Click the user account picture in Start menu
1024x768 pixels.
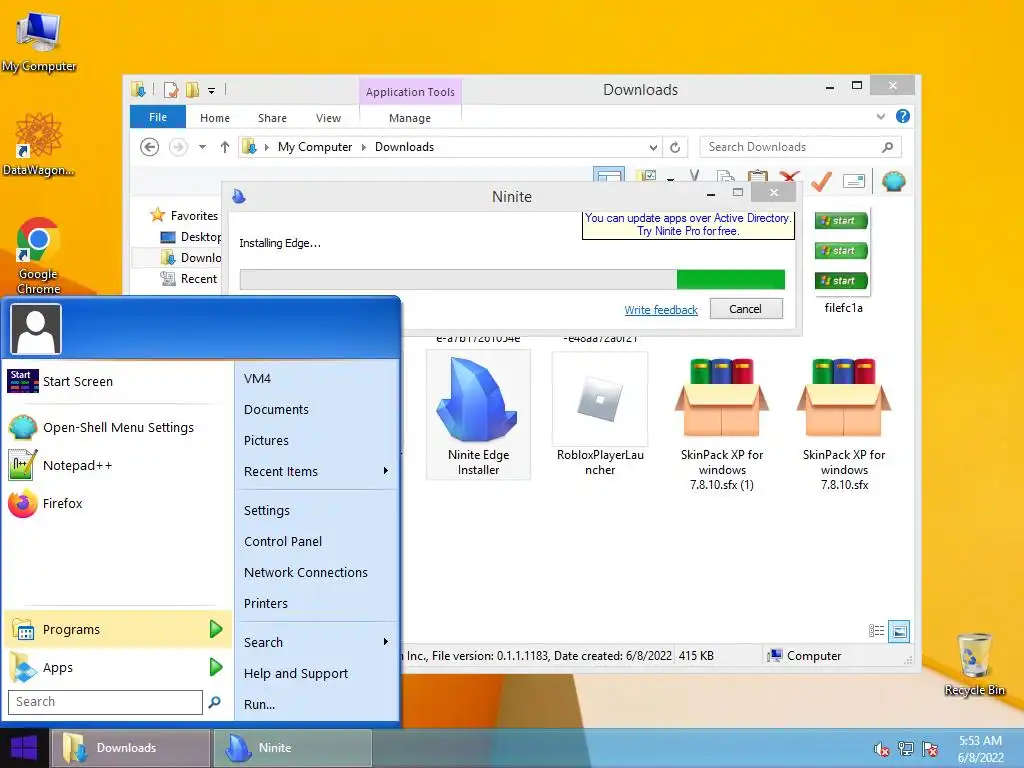(x=36, y=328)
